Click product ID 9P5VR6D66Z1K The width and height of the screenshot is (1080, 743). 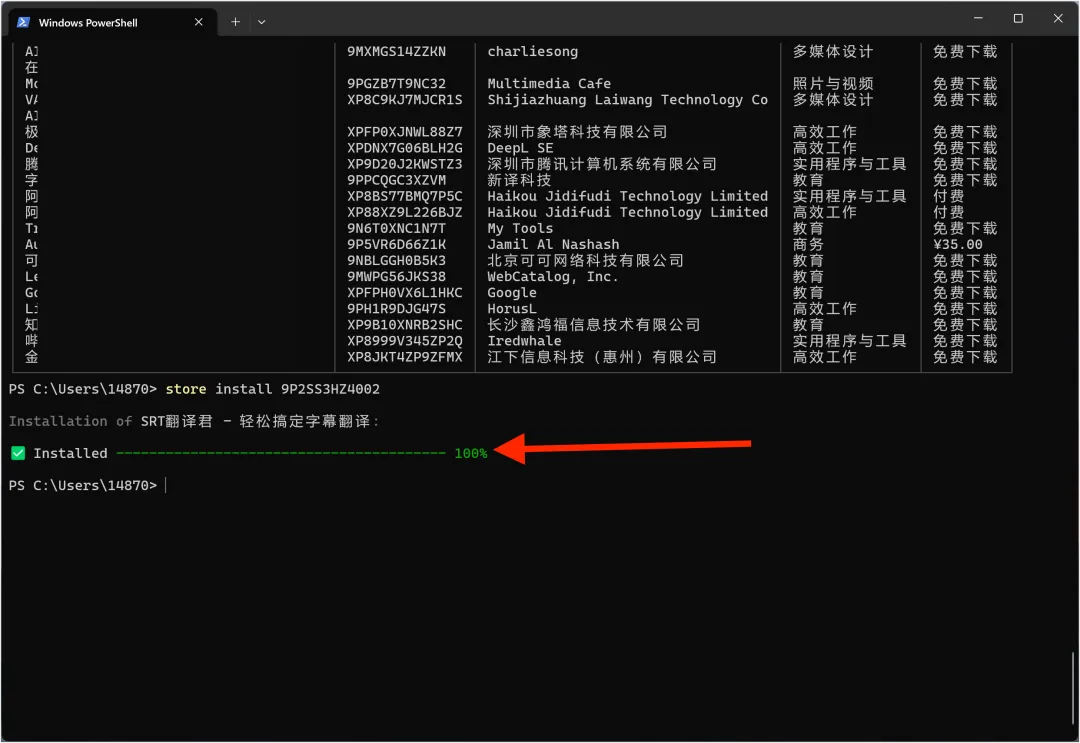[396, 244]
